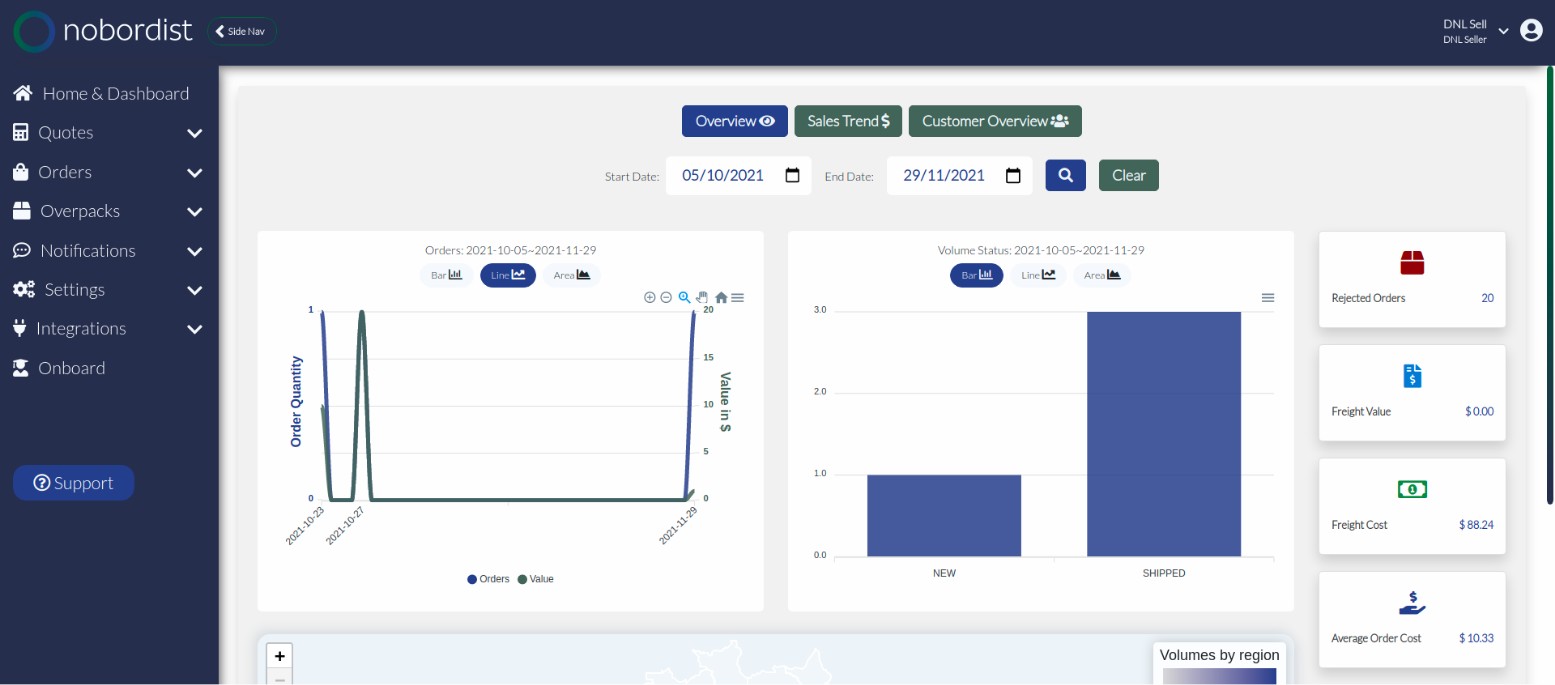Activate the hand panning tool on chart
This screenshot has width=1555, height=685.
[x=702, y=297]
